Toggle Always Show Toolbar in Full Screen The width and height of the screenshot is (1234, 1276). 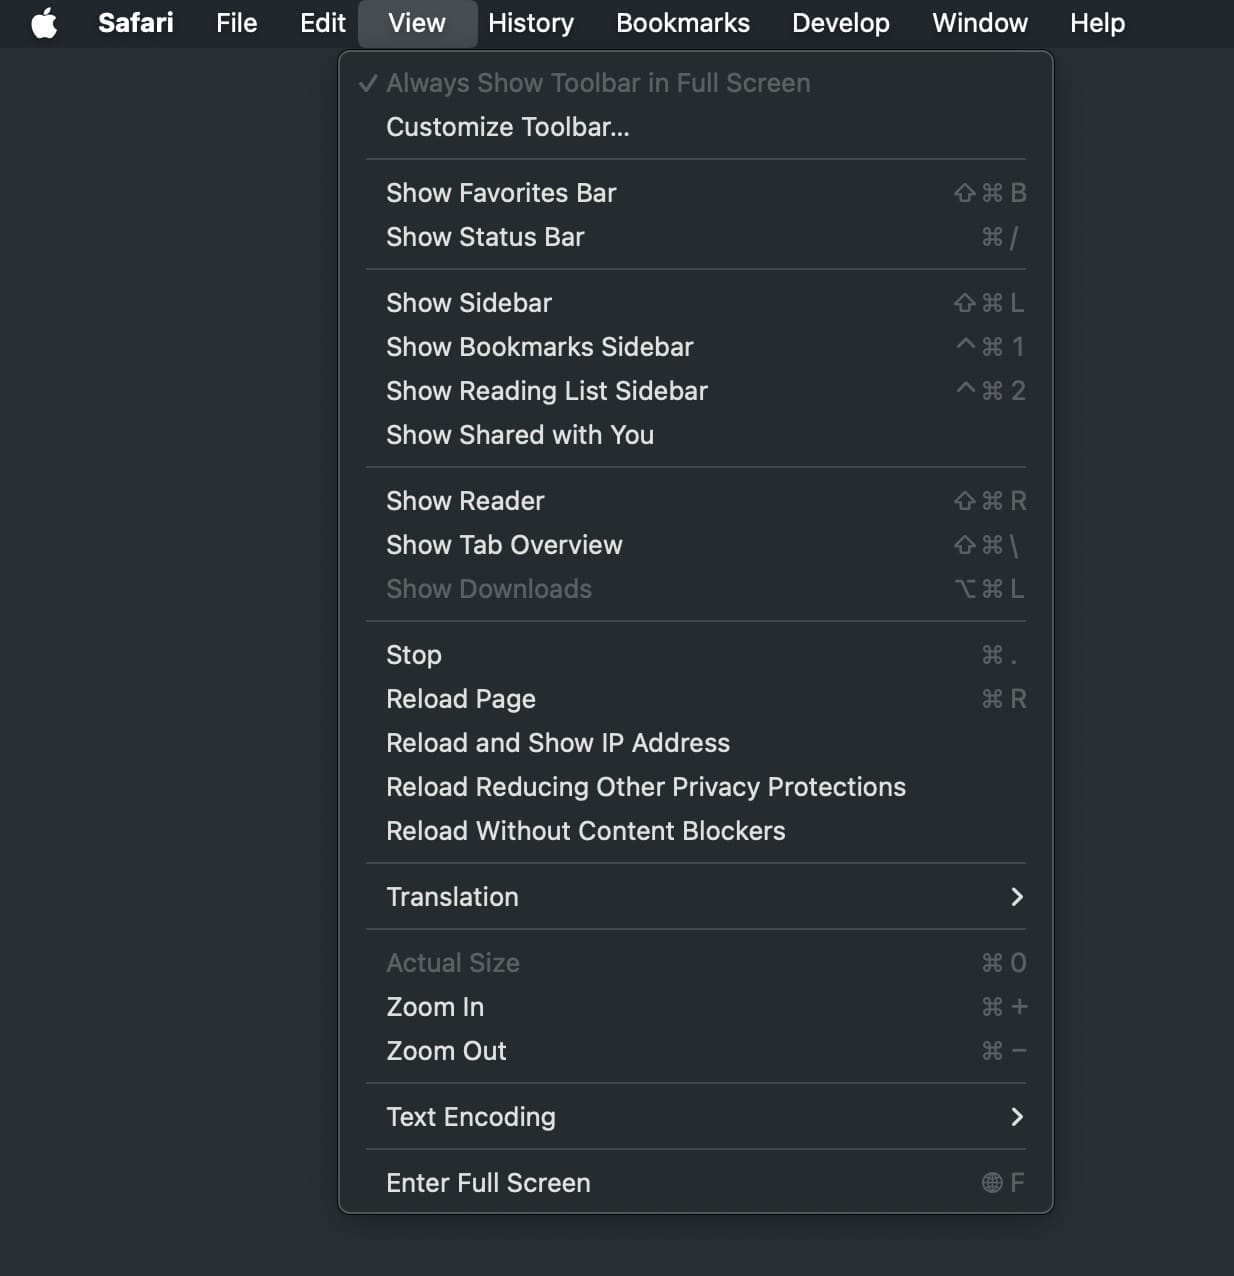click(x=696, y=83)
